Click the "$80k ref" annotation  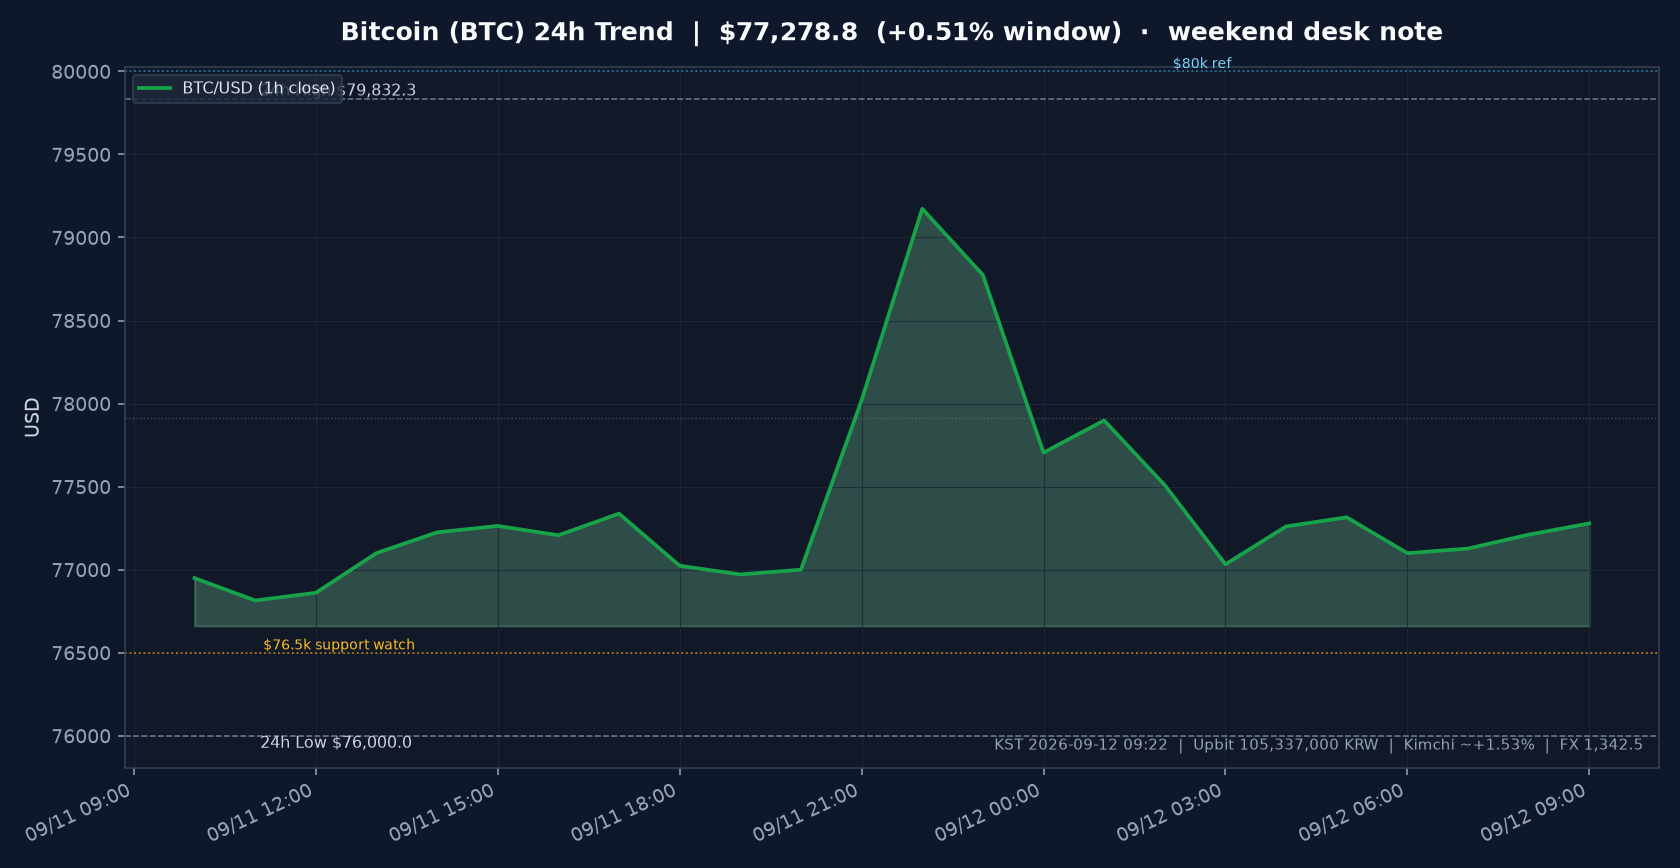coord(1202,63)
